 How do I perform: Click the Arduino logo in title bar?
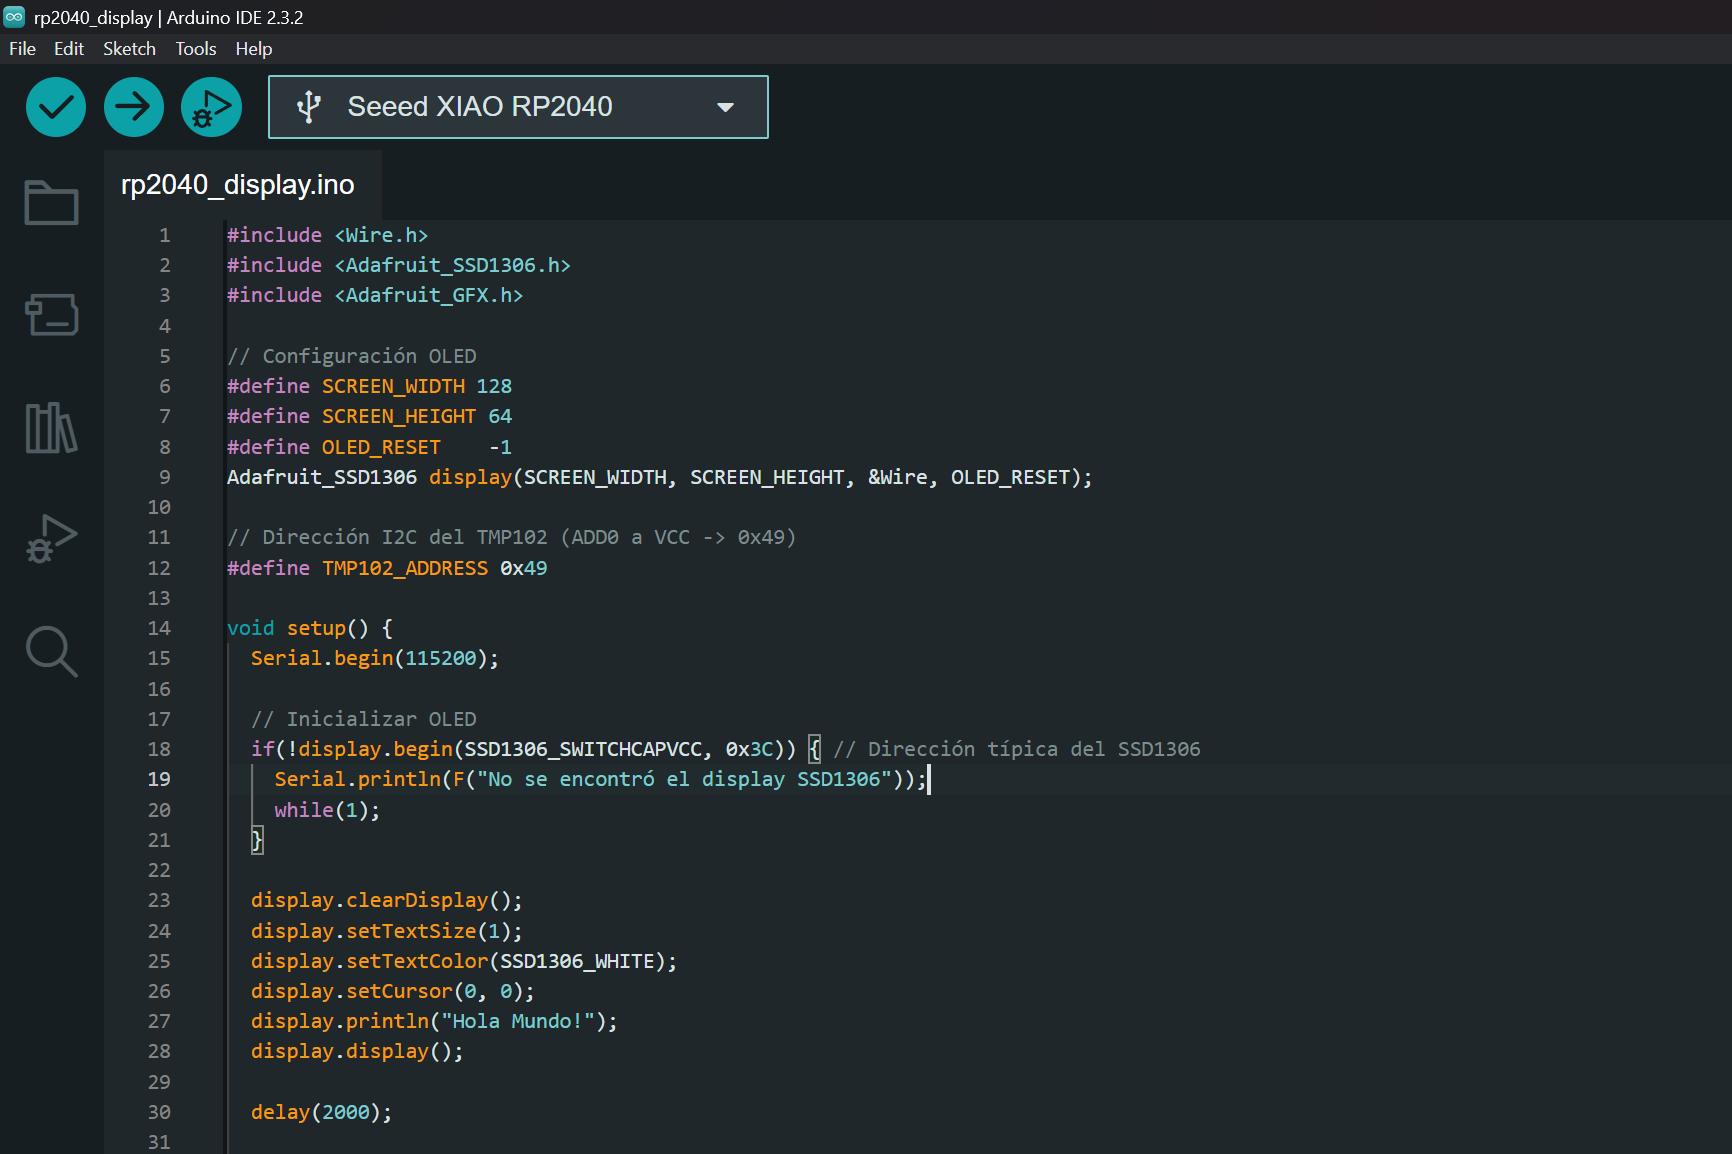coord(14,17)
